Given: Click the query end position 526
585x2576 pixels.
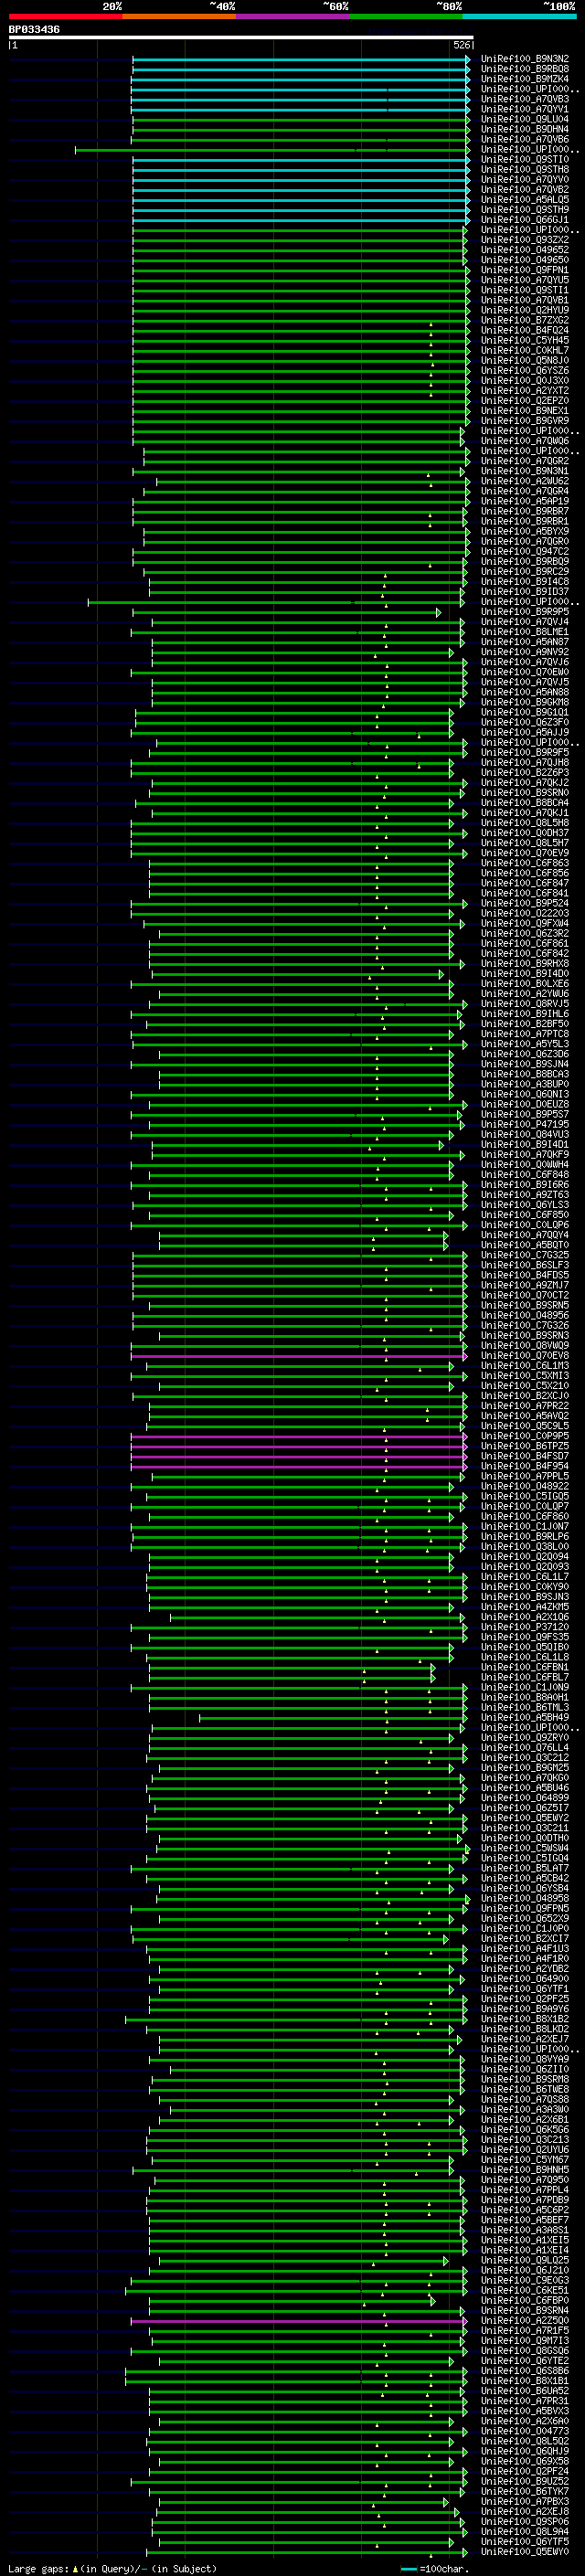Looking at the screenshot, I should (462, 45).
